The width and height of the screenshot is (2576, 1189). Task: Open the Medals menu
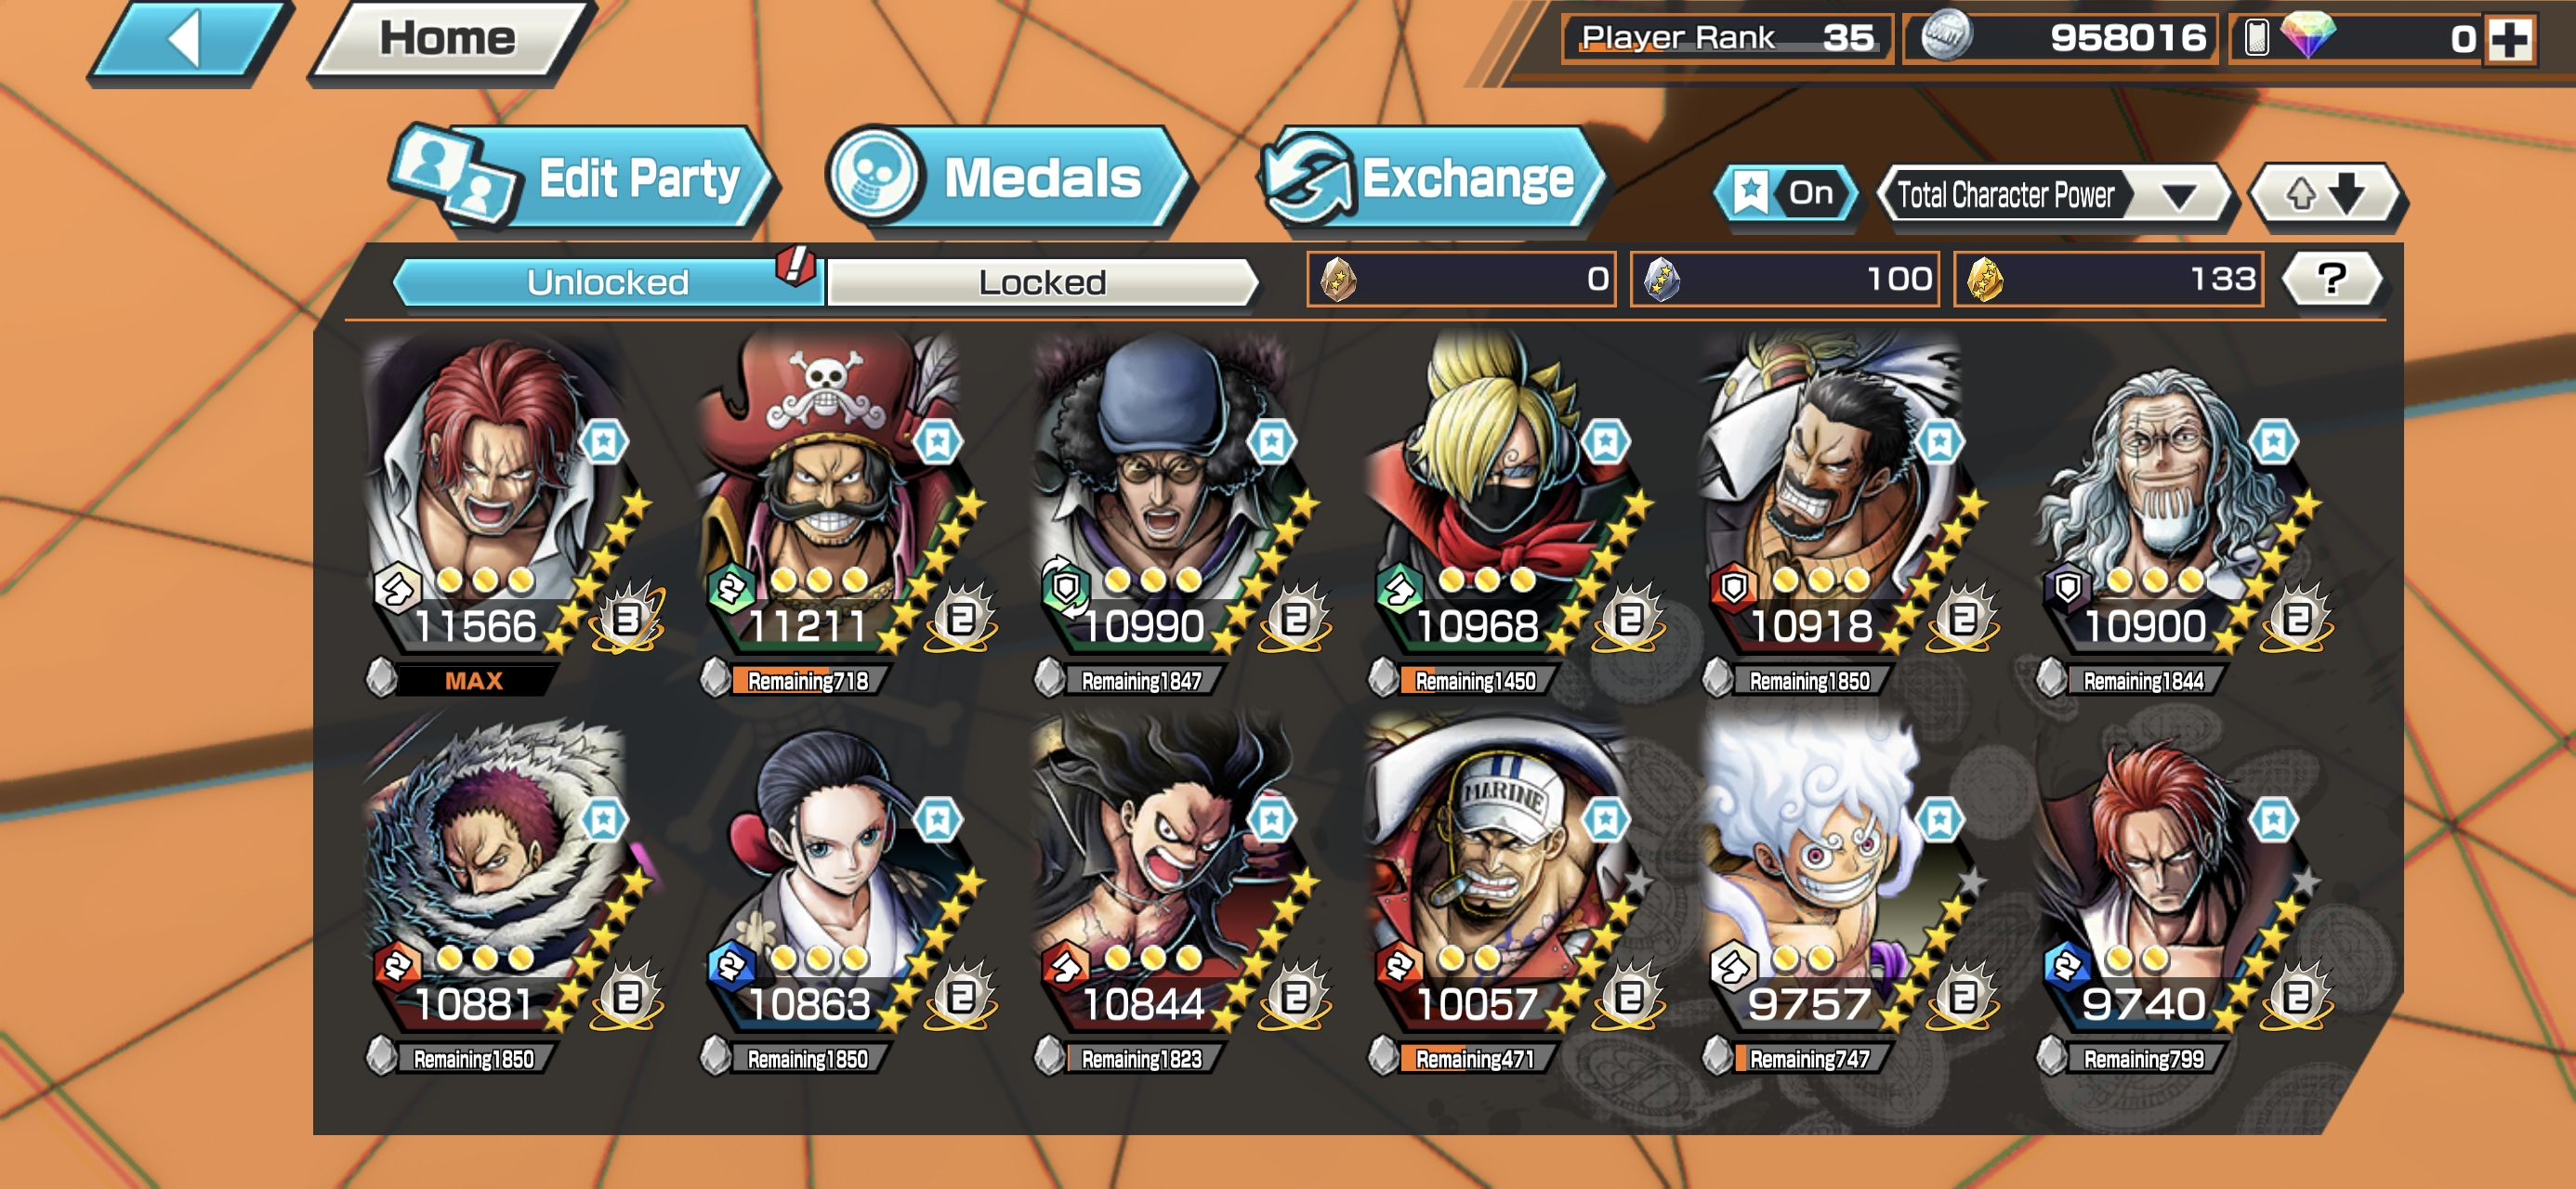click(1008, 180)
